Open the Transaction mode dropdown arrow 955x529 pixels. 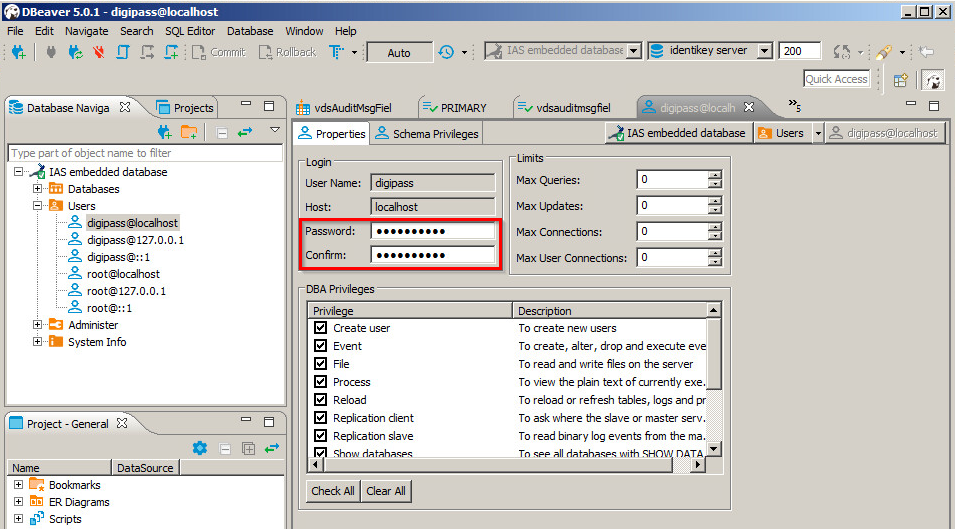tap(354, 53)
